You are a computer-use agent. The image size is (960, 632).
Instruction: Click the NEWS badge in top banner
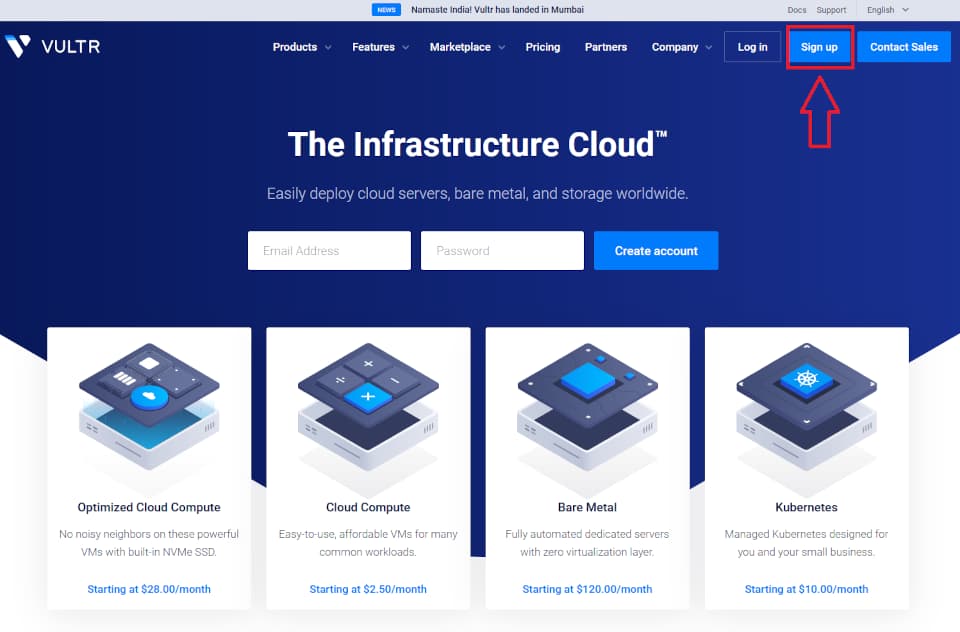(x=386, y=10)
